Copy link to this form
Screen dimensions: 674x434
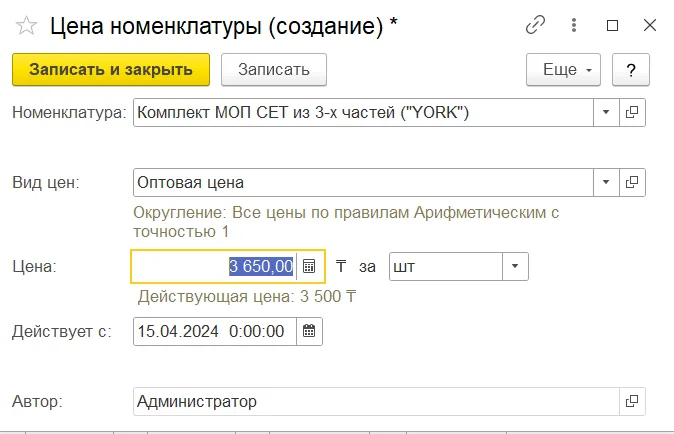point(535,25)
